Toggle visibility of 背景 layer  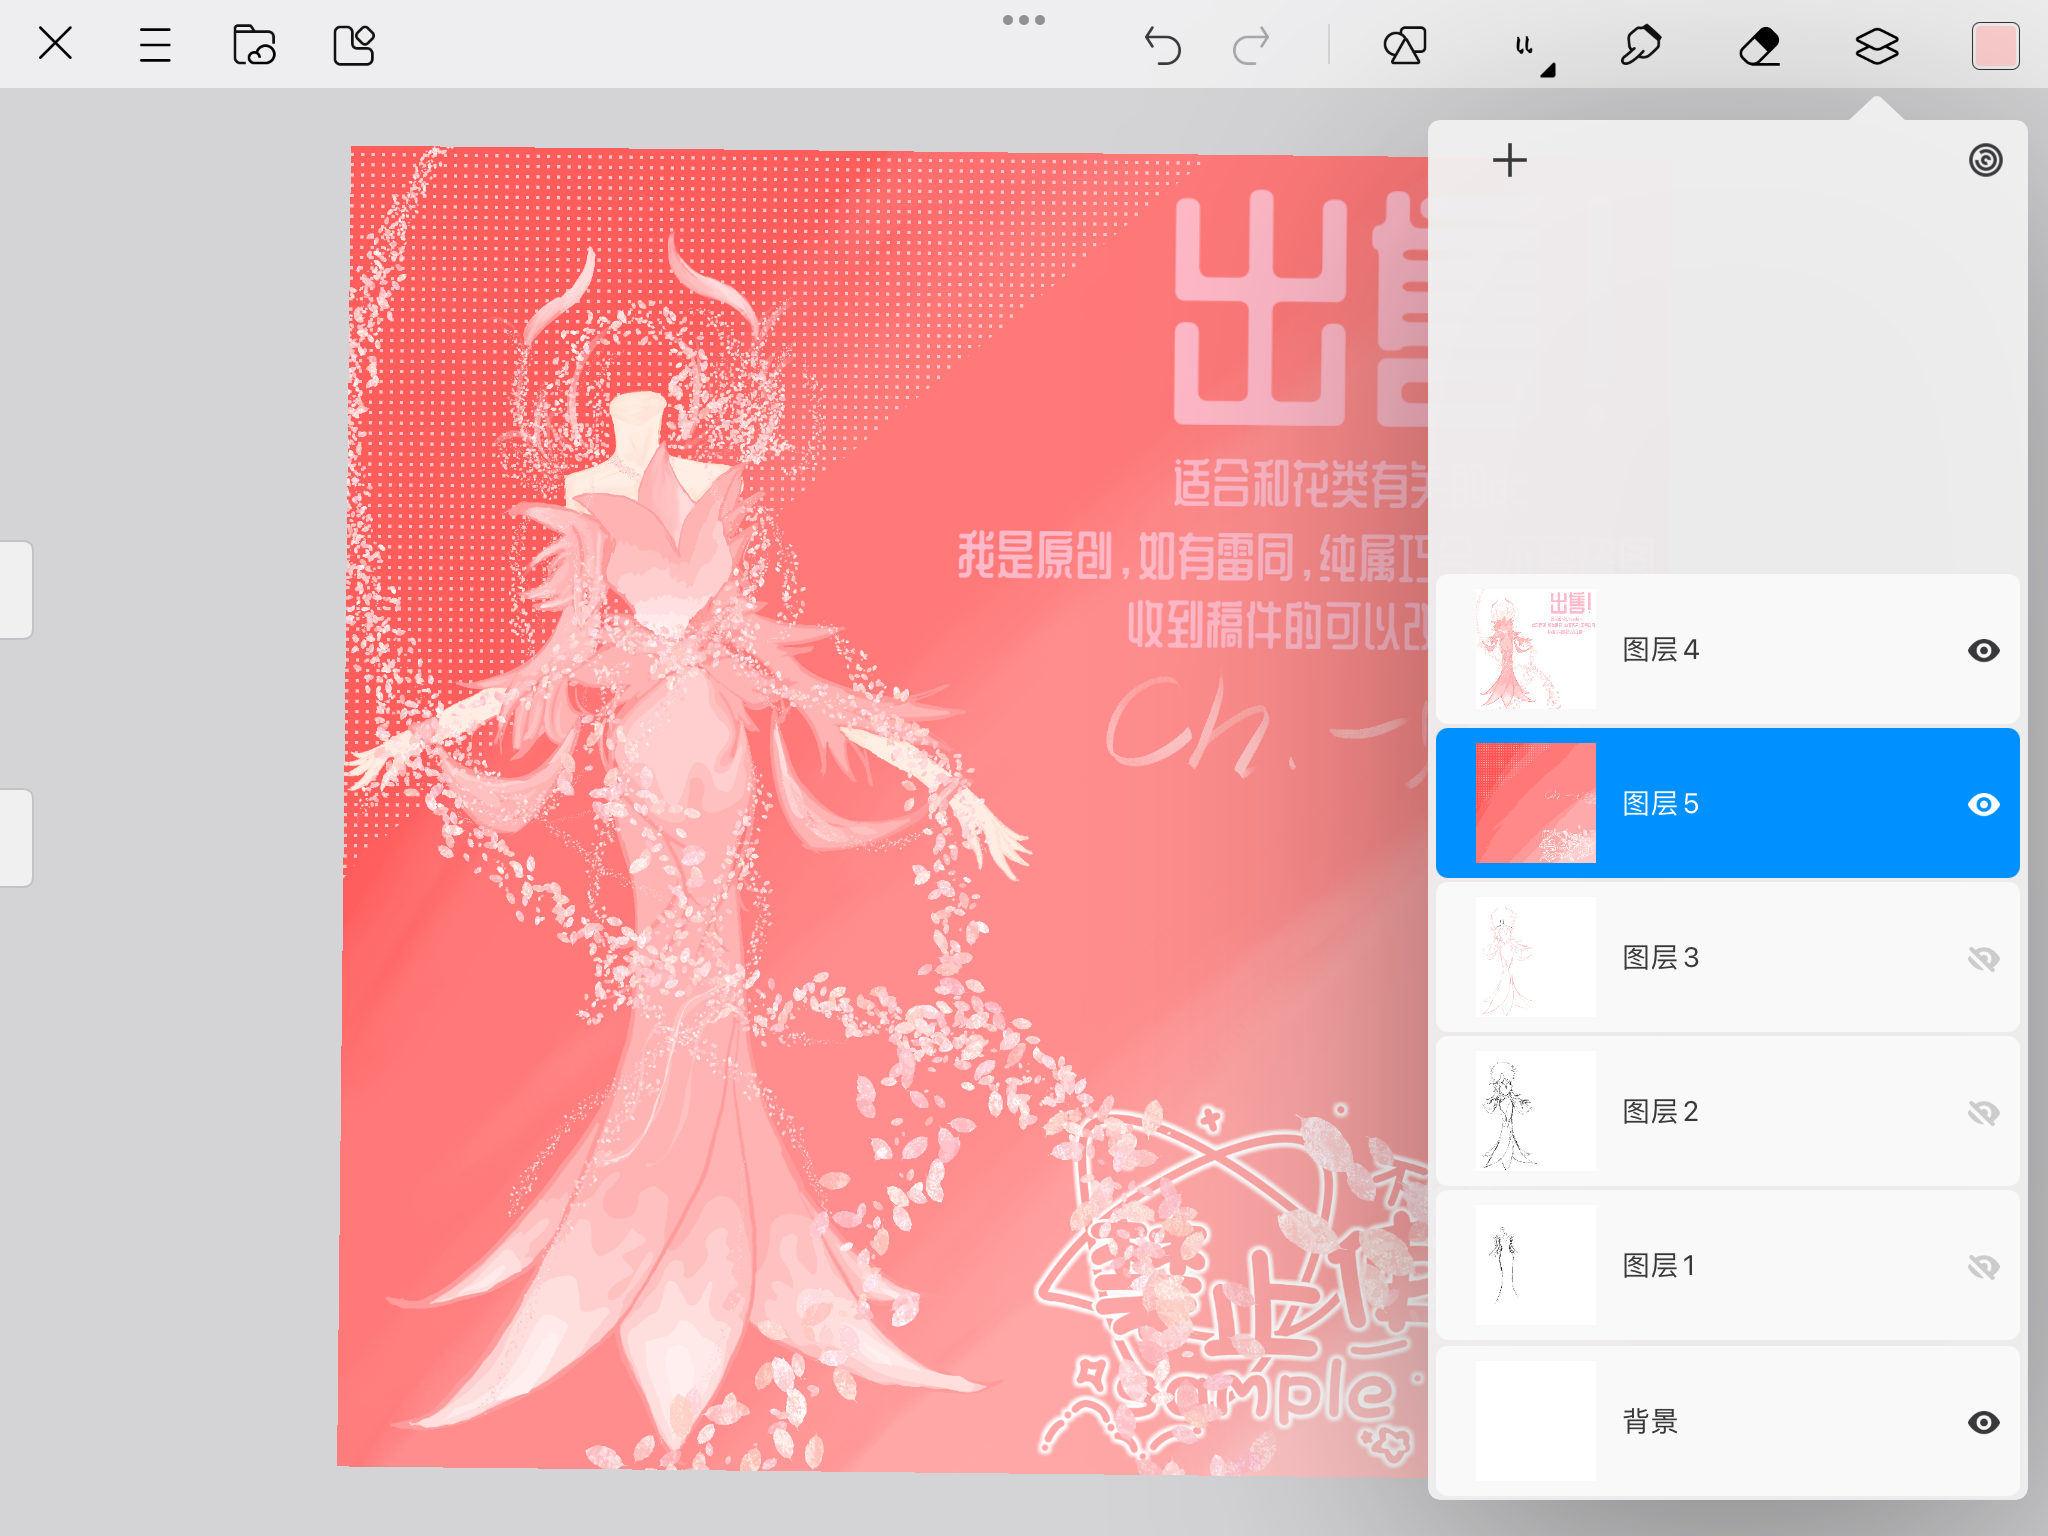pyautogui.click(x=1983, y=1422)
